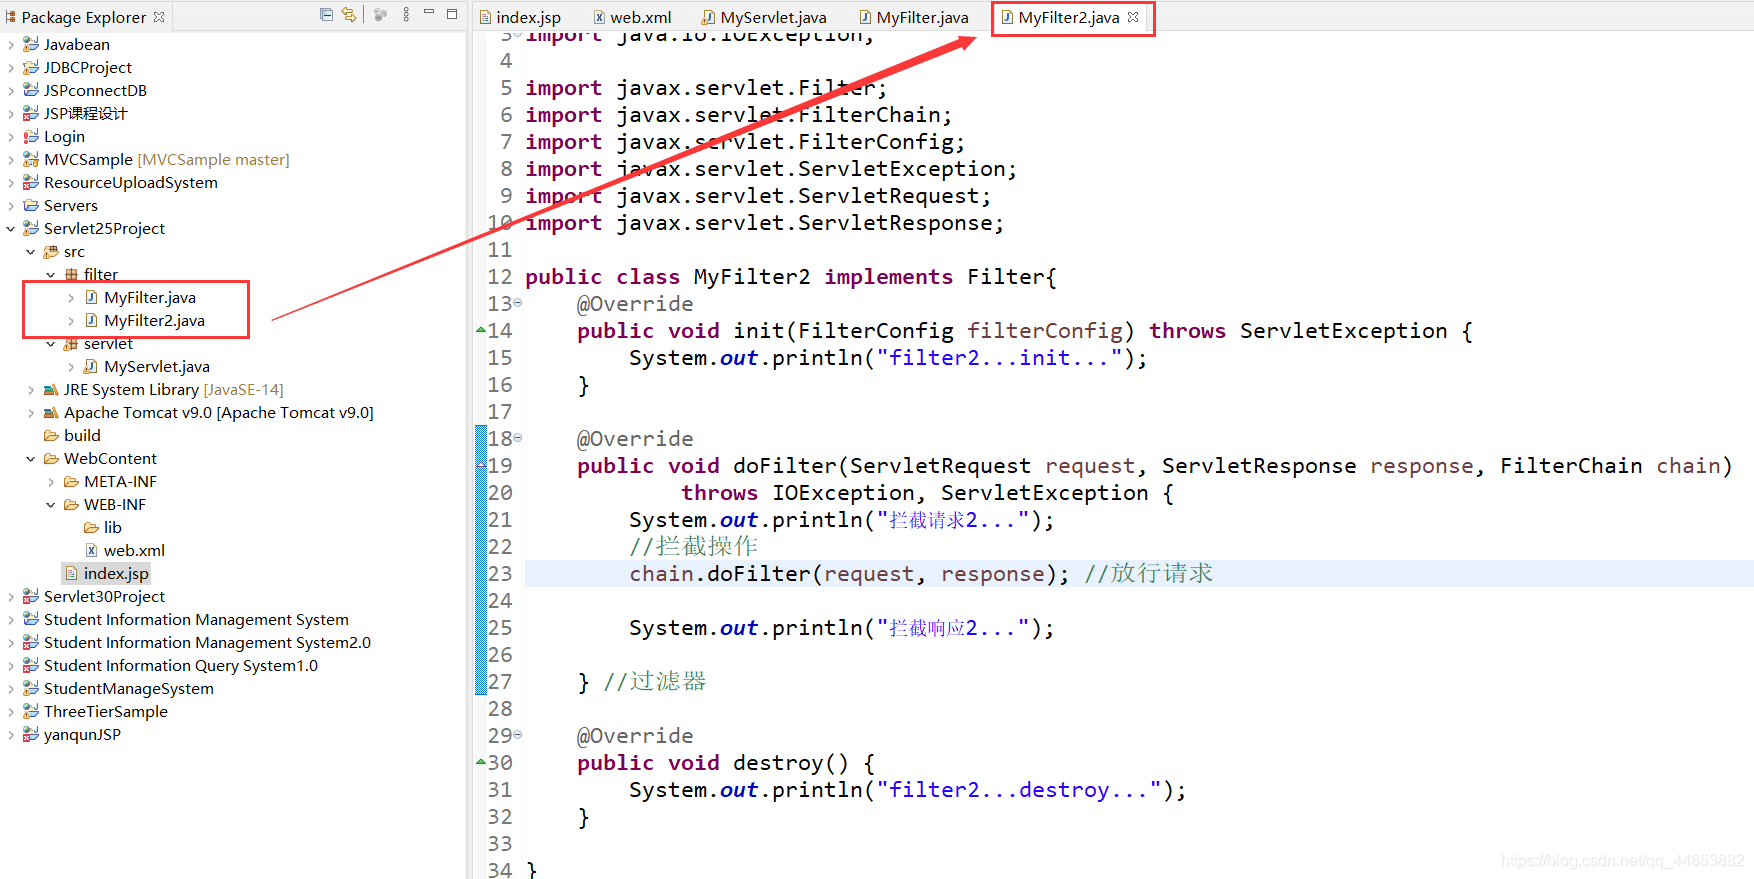Screen dimensions: 1754x879
Task: Click the MyFilter2.java file icon in tree
Action: (x=91, y=320)
